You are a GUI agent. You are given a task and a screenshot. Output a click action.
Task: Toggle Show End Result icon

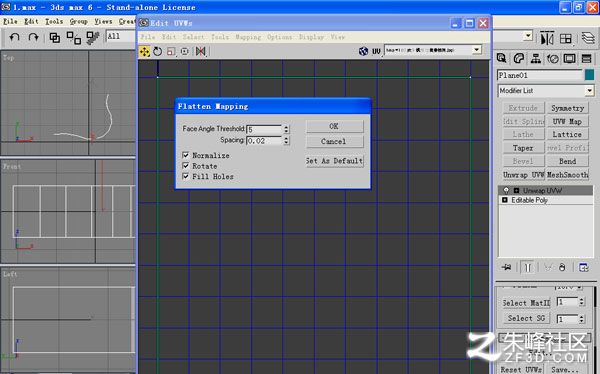coord(528,267)
